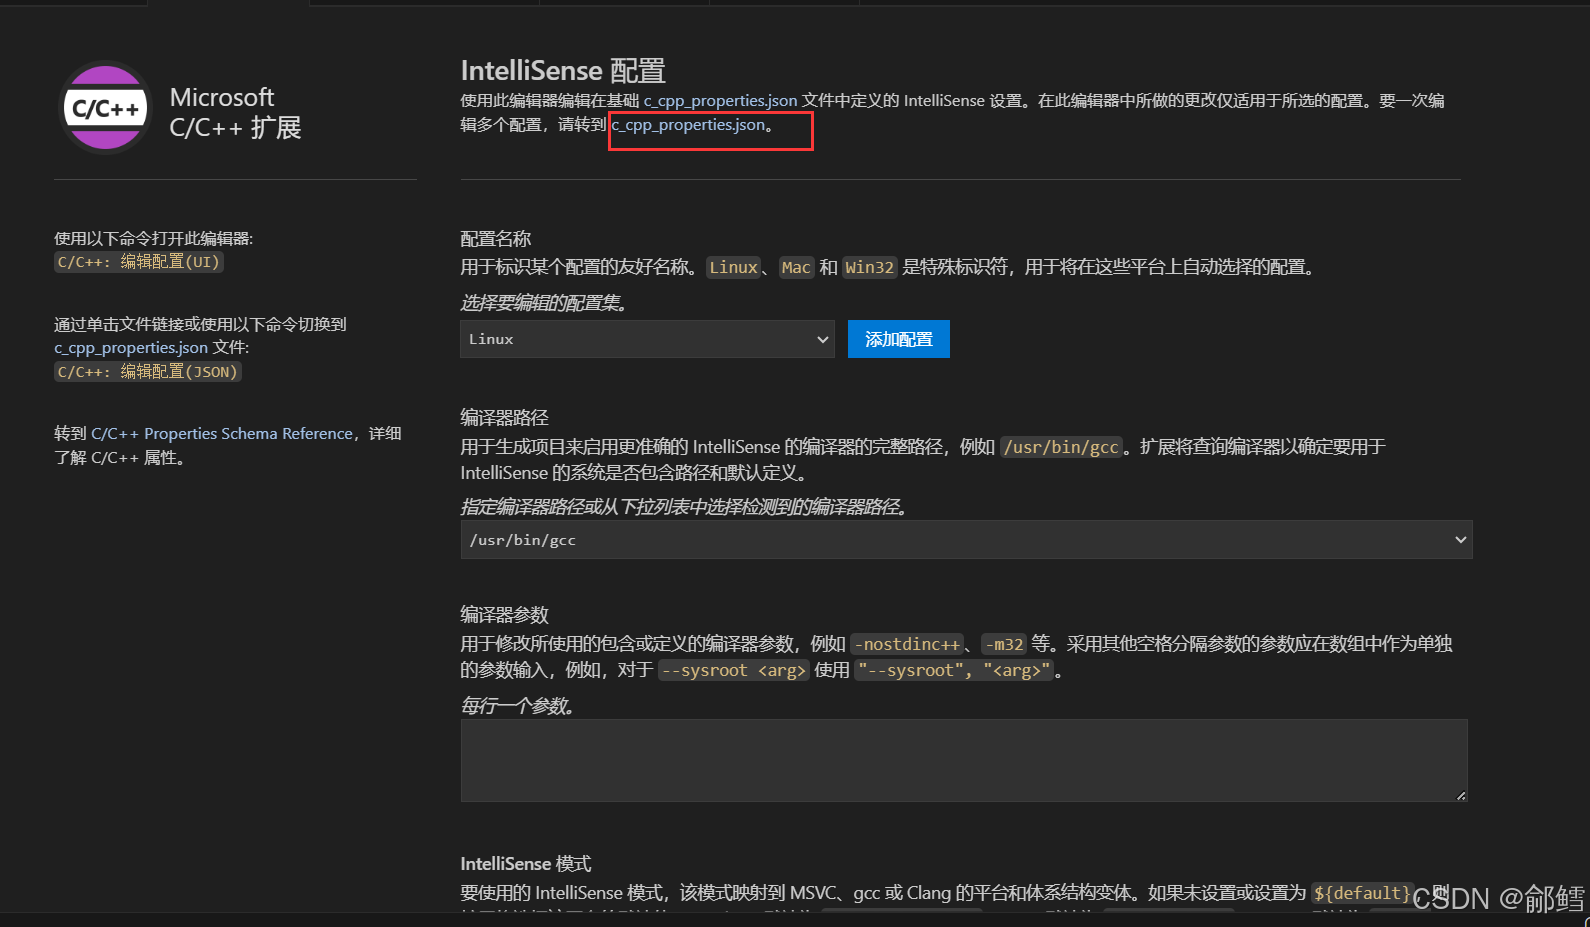Click the -m32 example argument
The width and height of the screenshot is (1590, 927).
point(1004,644)
